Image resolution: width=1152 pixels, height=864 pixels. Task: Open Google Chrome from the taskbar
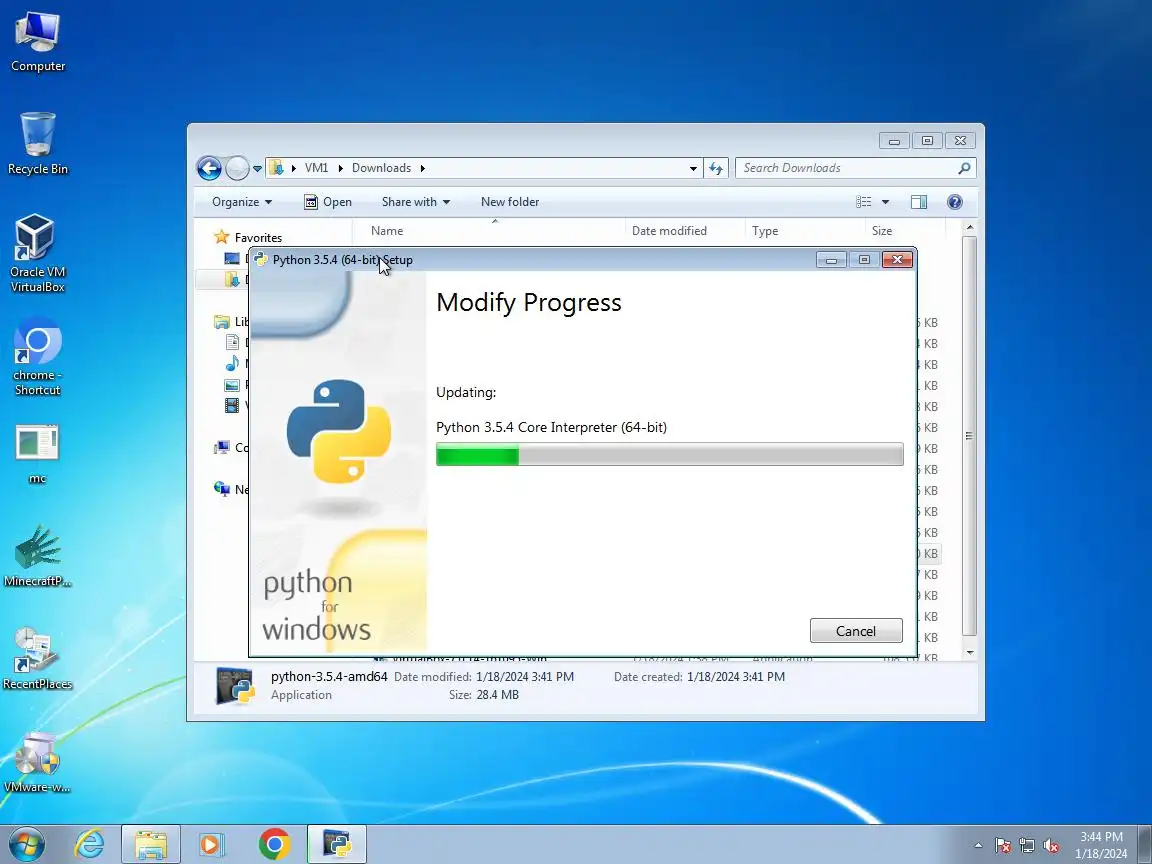coord(274,844)
